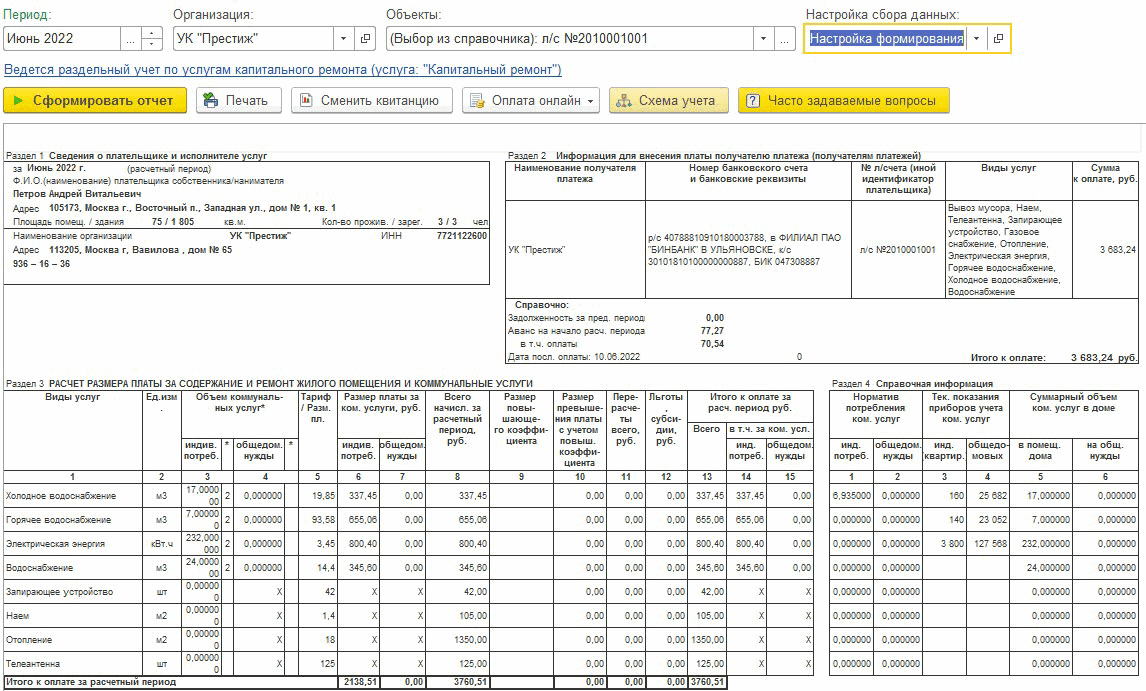Image resolution: width=1146 pixels, height=691 pixels.
Task: Select the tariff value 93,58 for hot water
Action: [323, 520]
